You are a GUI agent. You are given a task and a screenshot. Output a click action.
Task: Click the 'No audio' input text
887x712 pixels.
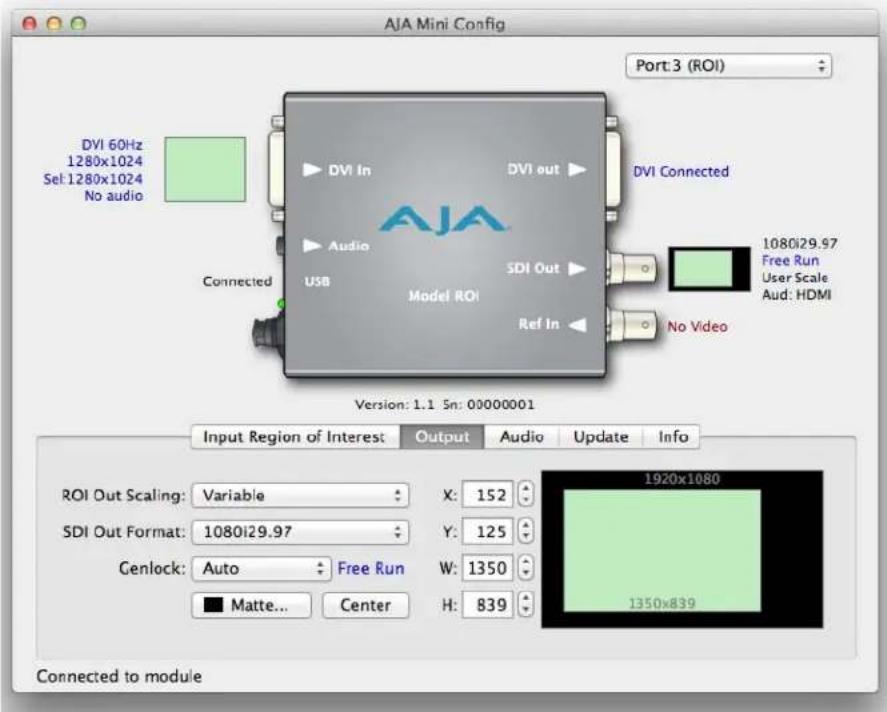(x=114, y=196)
